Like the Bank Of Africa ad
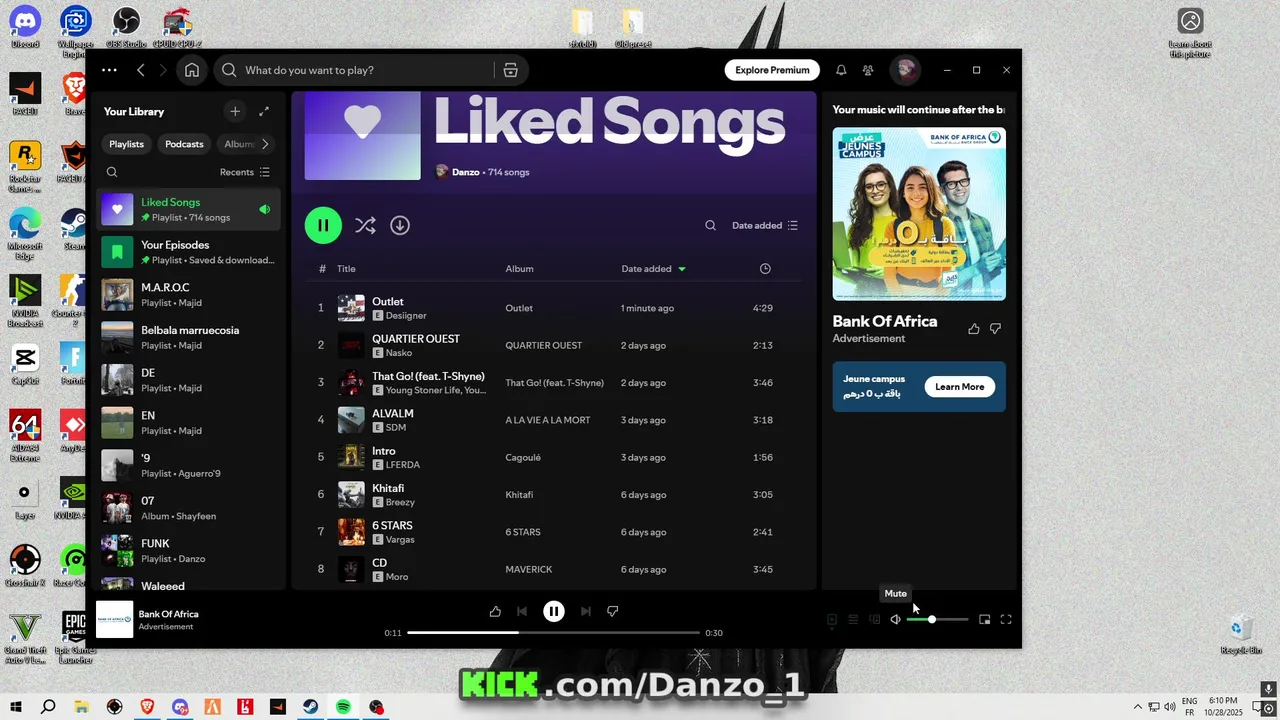This screenshot has height=720, width=1280. click(x=974, y=329)
